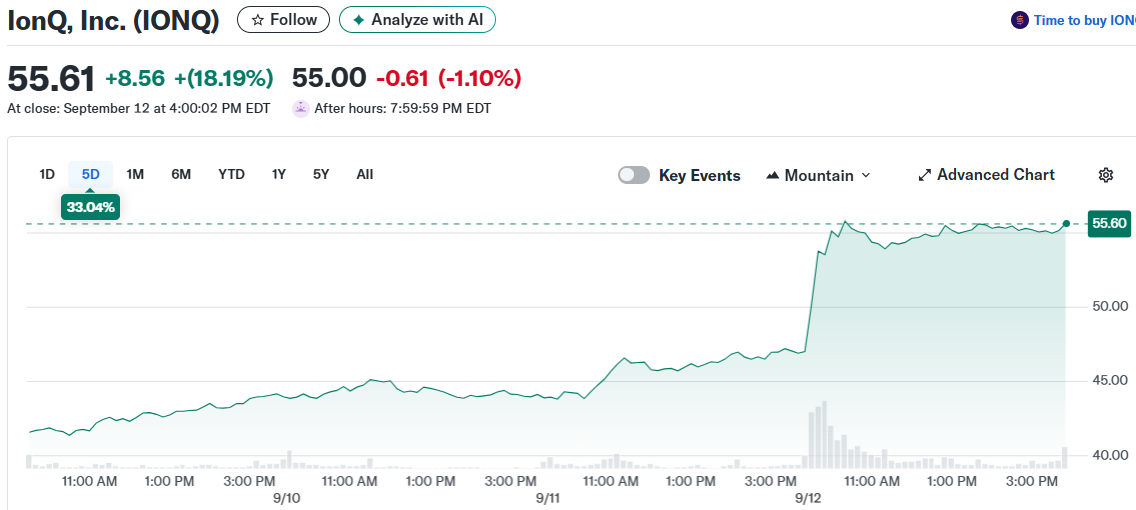
Task: Select the 1D range tab
Action: pyautogui.click(x=47, y=175)
